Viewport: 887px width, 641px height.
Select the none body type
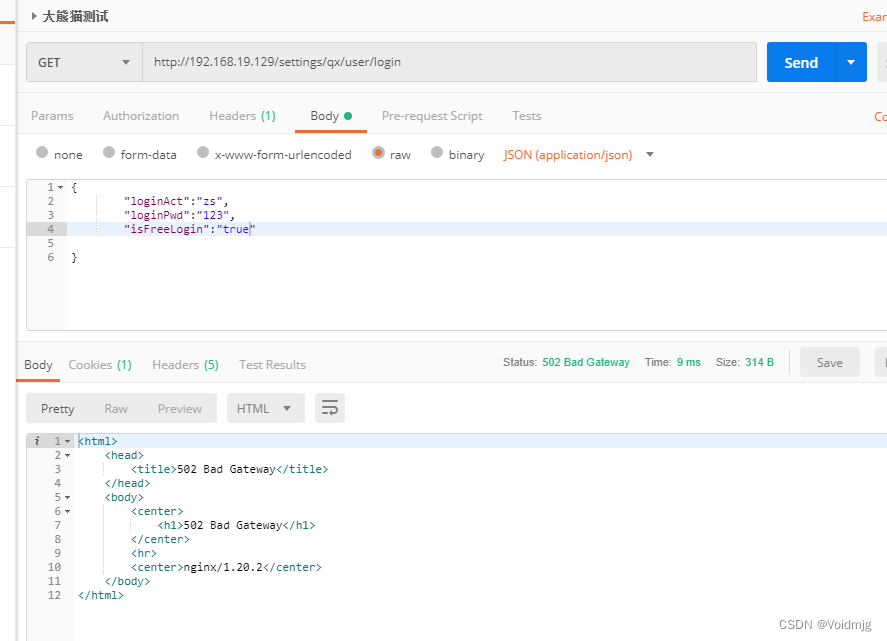(42, 152)
